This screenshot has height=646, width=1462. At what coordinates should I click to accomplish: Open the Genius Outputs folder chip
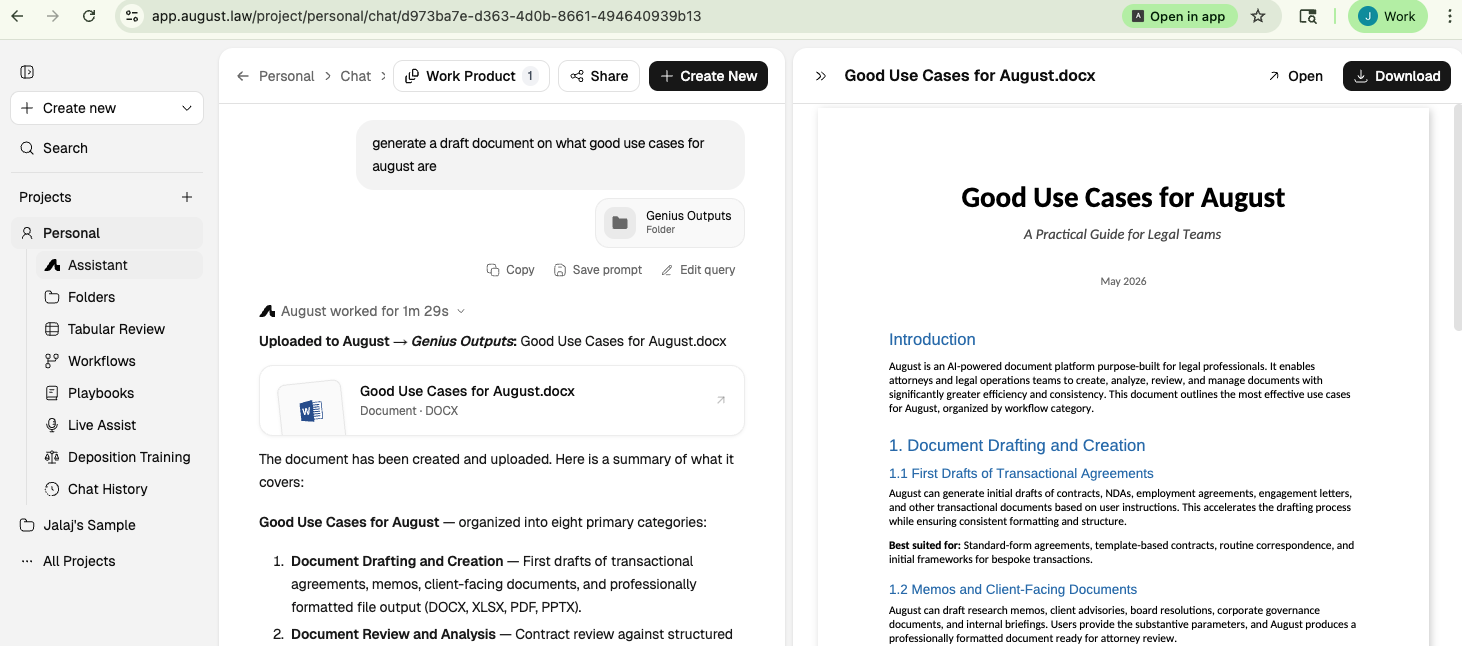[670, 222]
